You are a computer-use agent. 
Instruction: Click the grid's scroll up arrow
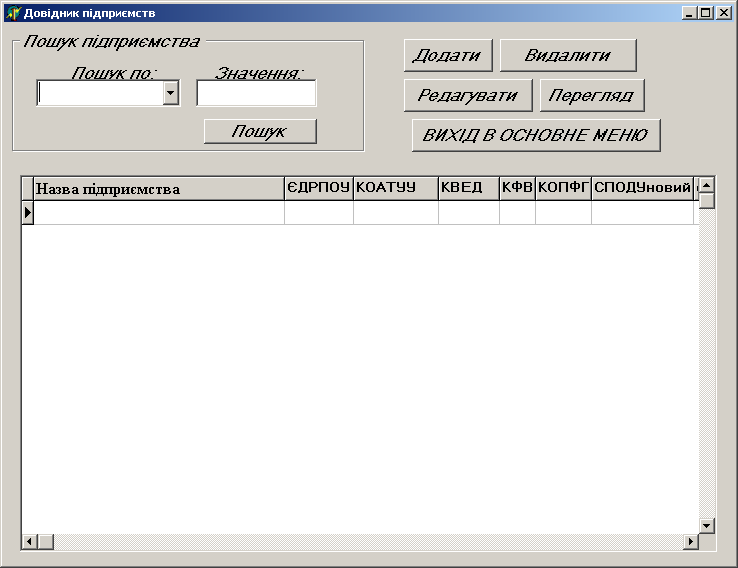(x=707, y=185)
